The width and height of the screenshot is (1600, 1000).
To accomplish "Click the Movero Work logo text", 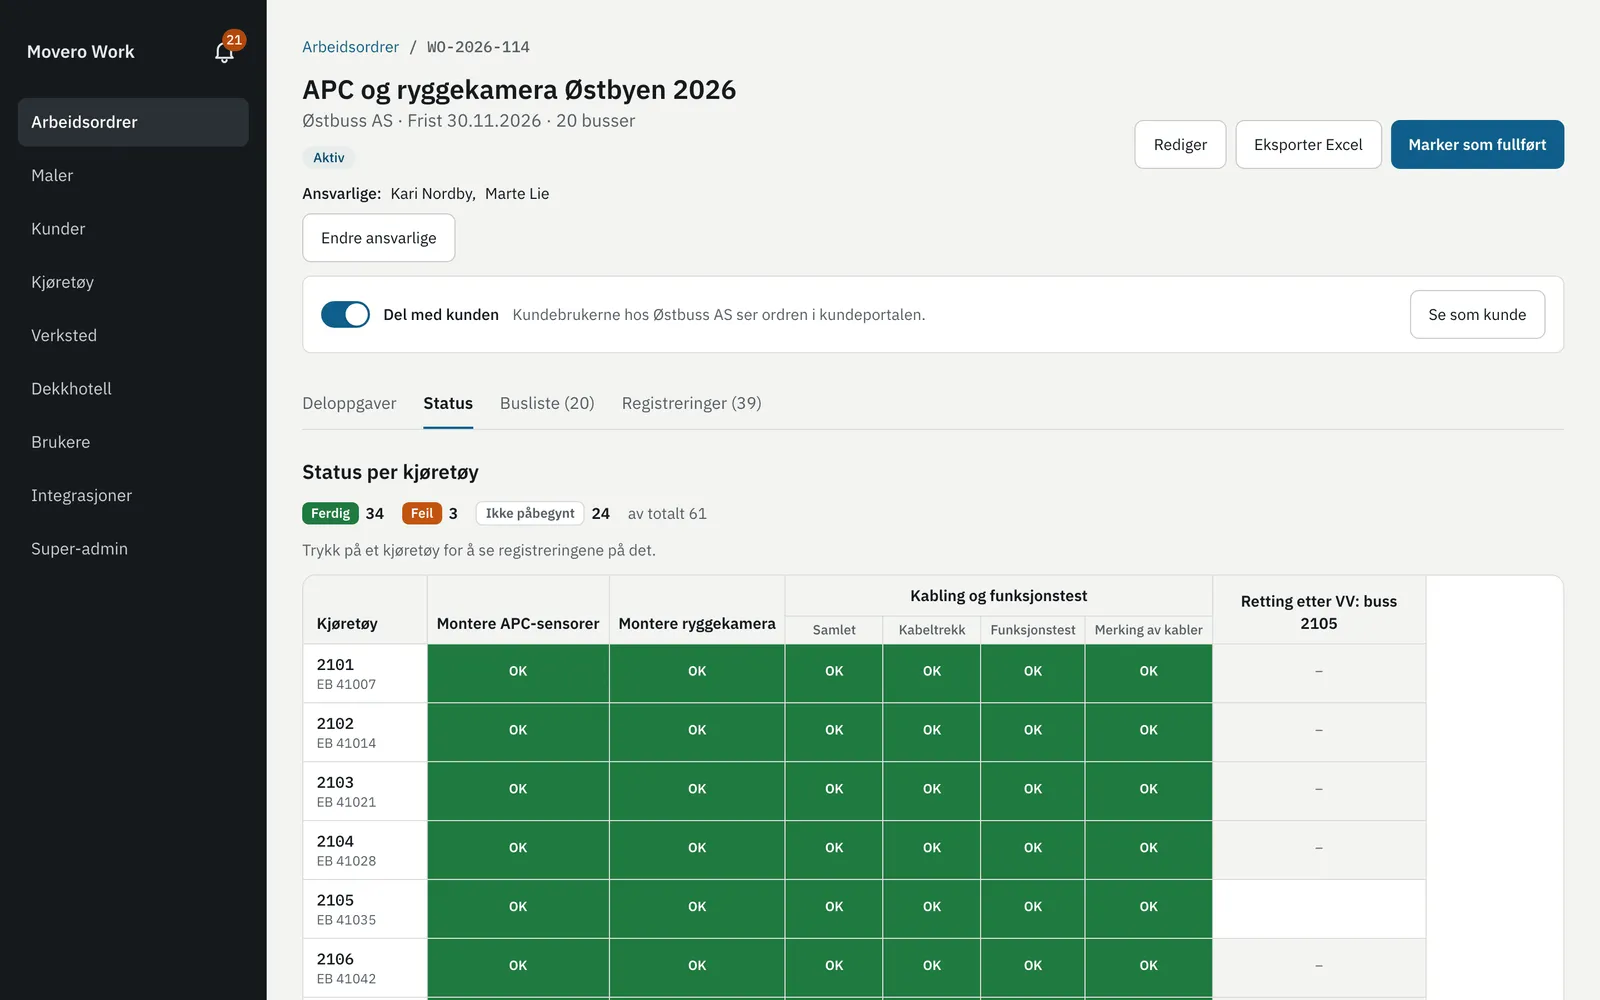I will click(81, 52).
